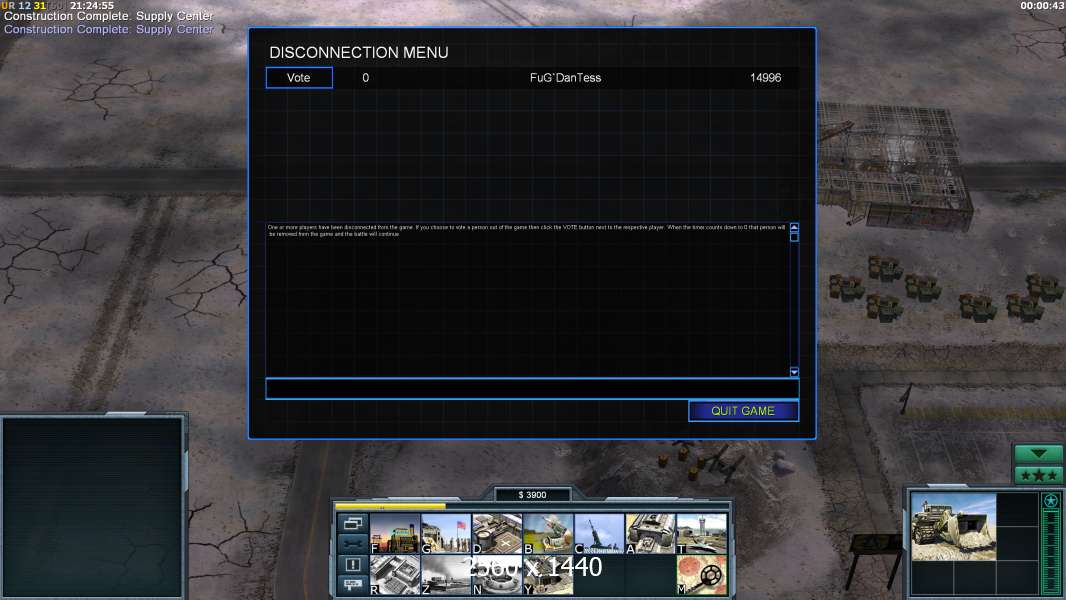Build War Factory (hotkey A)
Screen dimensions: 1066x600
[651, 533]
